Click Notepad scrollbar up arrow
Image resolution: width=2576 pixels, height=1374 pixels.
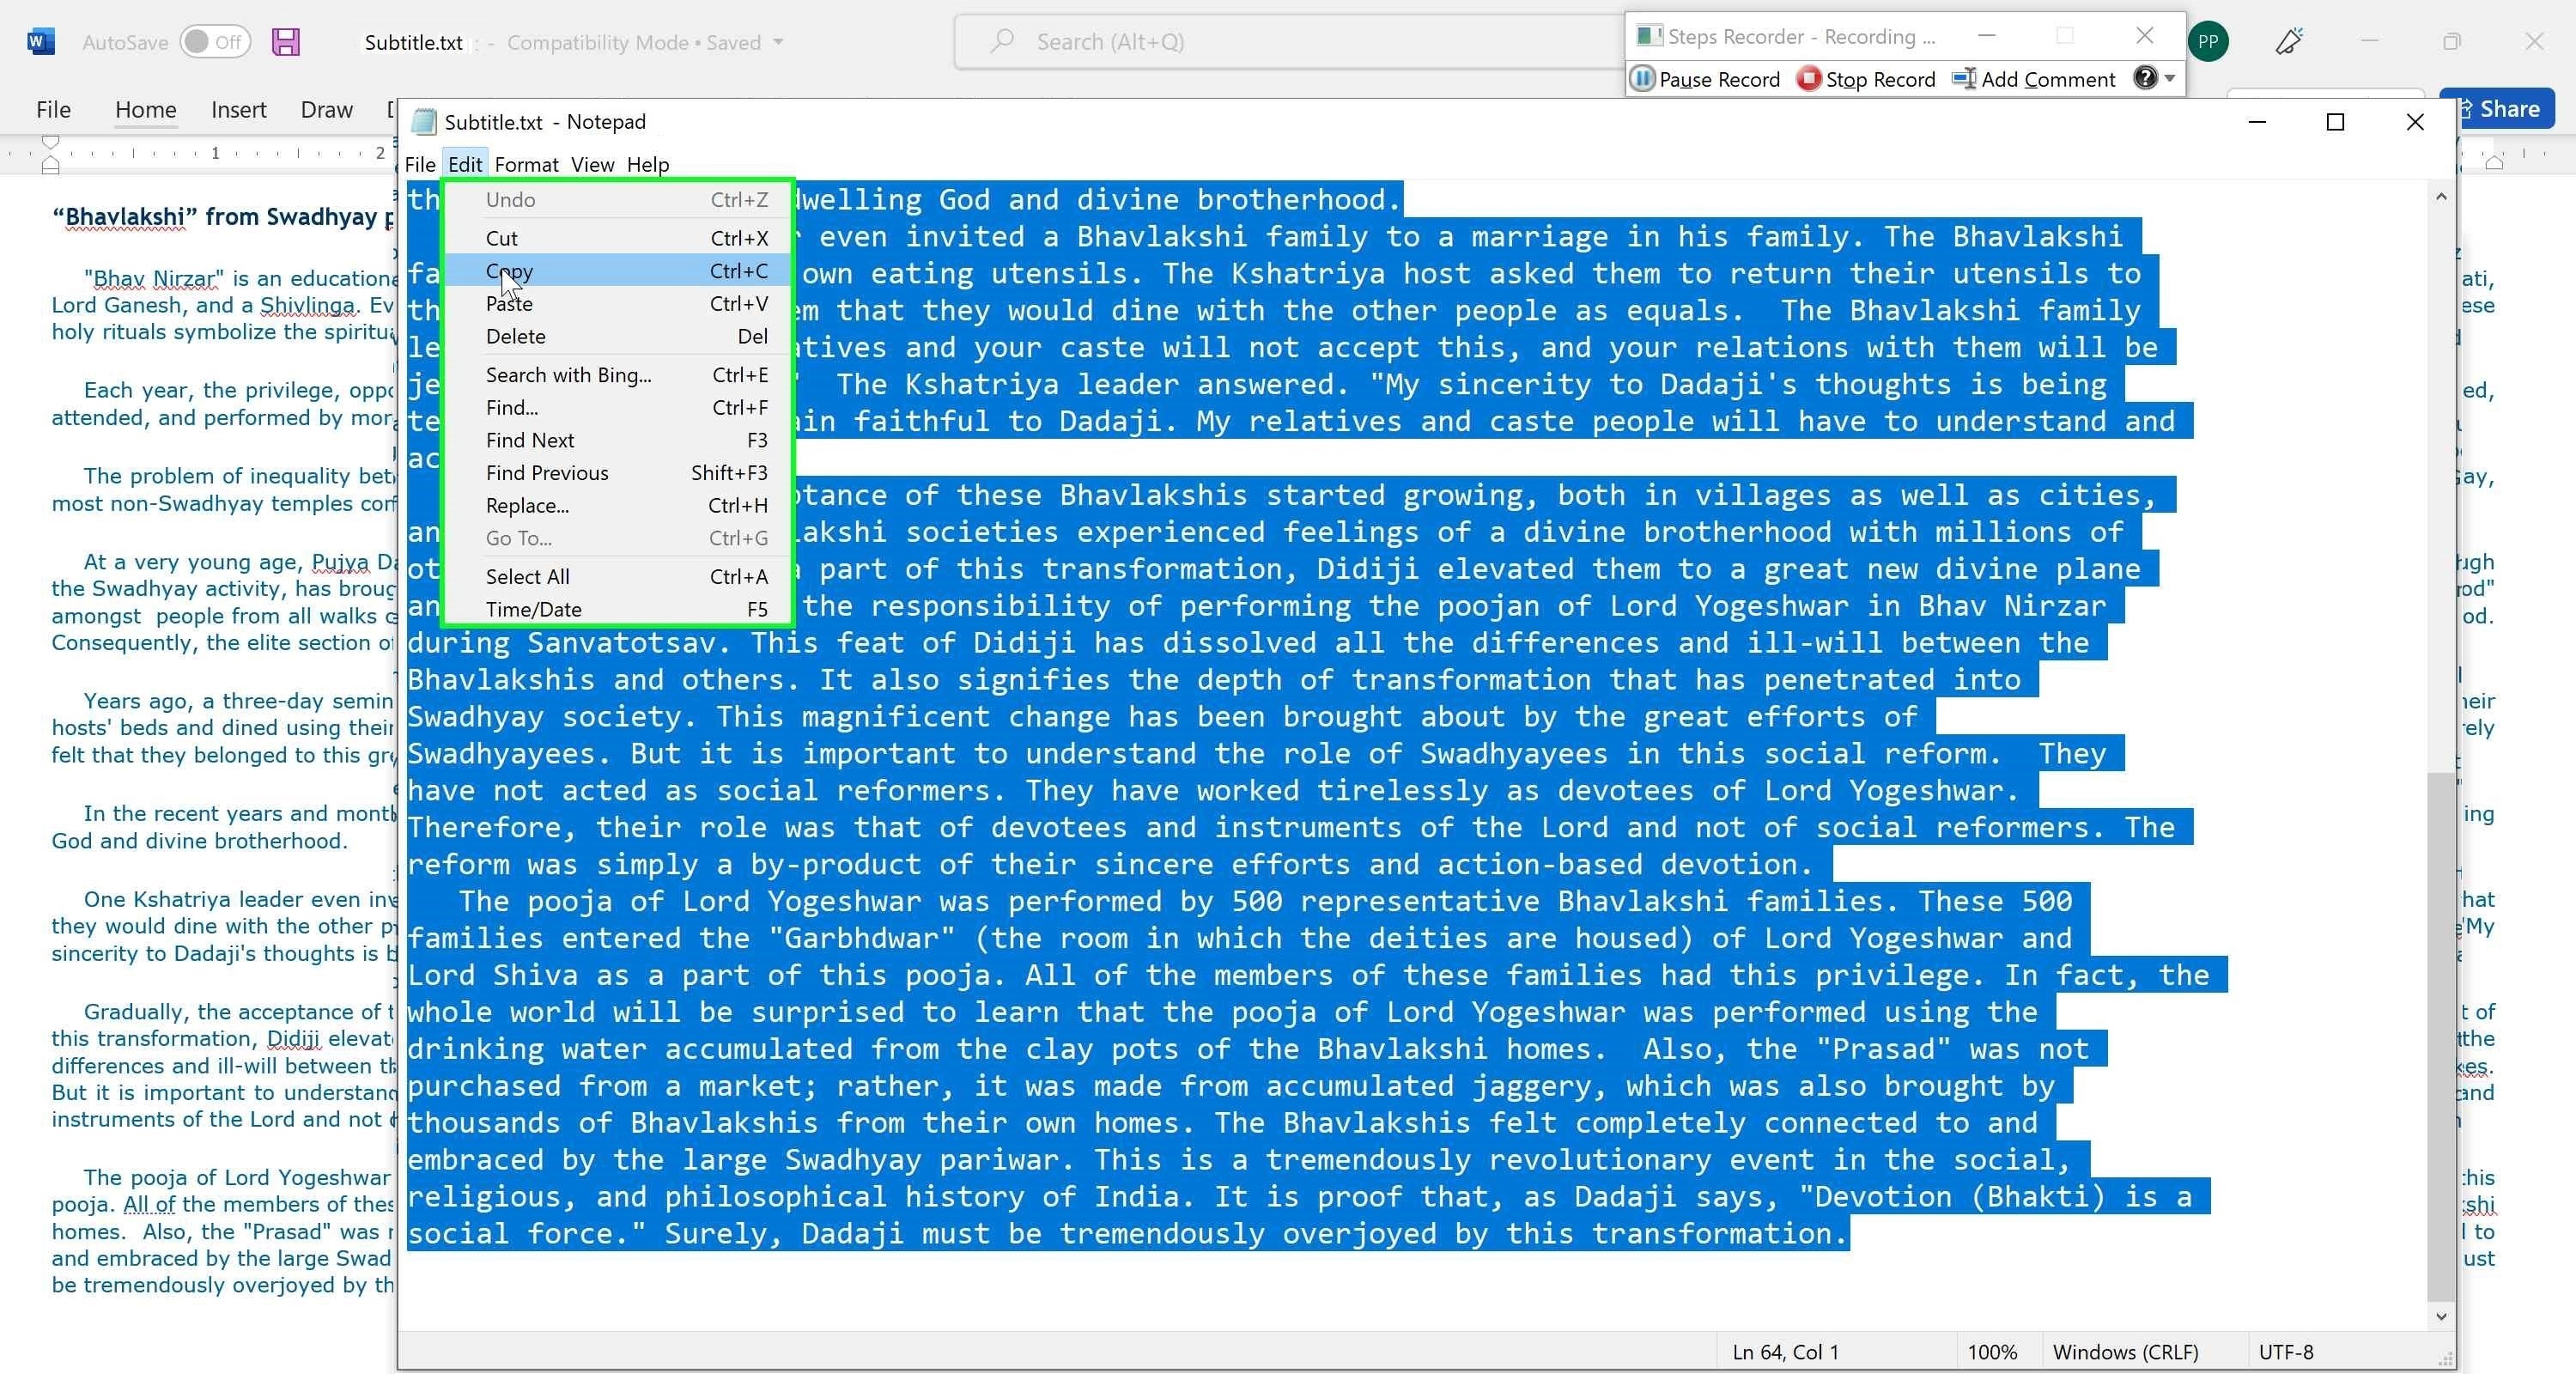click(x=2441, y=197)
